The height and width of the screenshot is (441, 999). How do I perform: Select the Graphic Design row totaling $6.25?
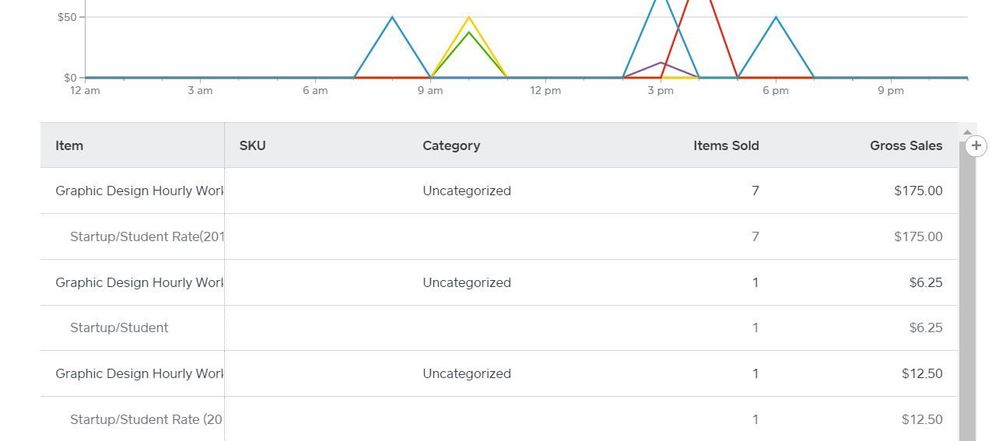pyautogui.click(x=139, y=283)
